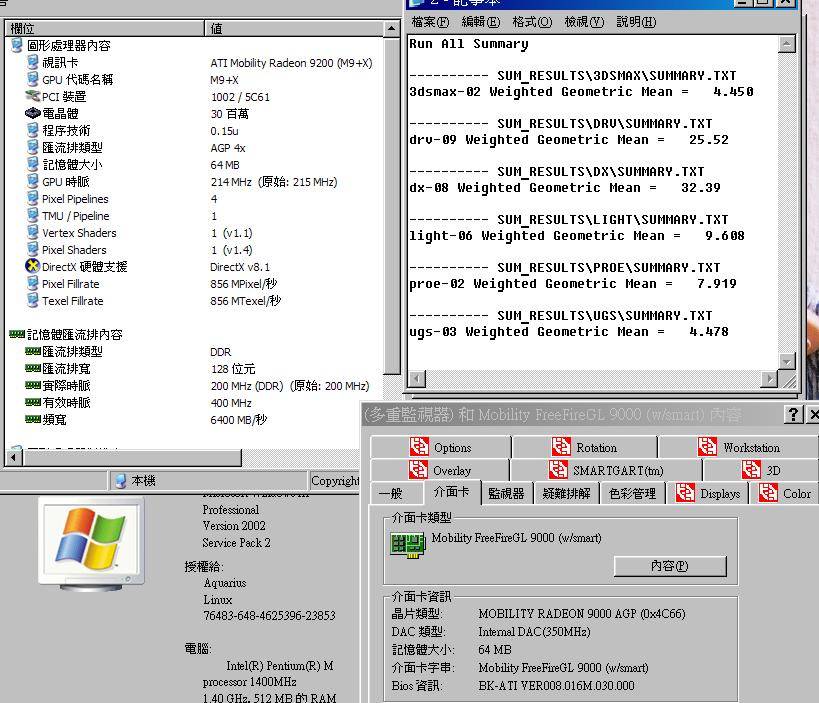Click the Texel Fillrate row icon

point(33,300)
